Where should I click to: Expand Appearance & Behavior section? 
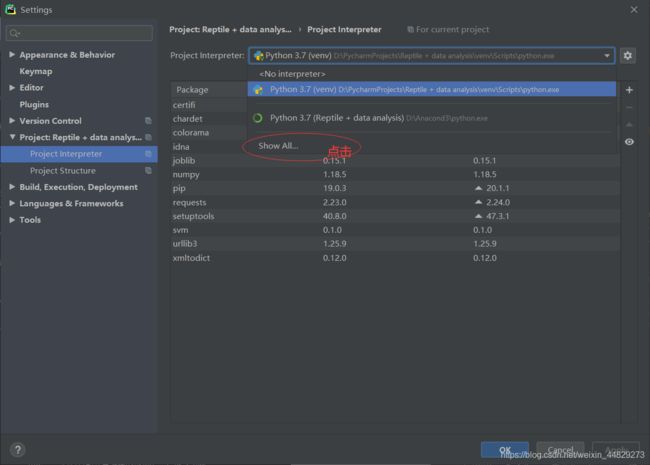[12, 54]
